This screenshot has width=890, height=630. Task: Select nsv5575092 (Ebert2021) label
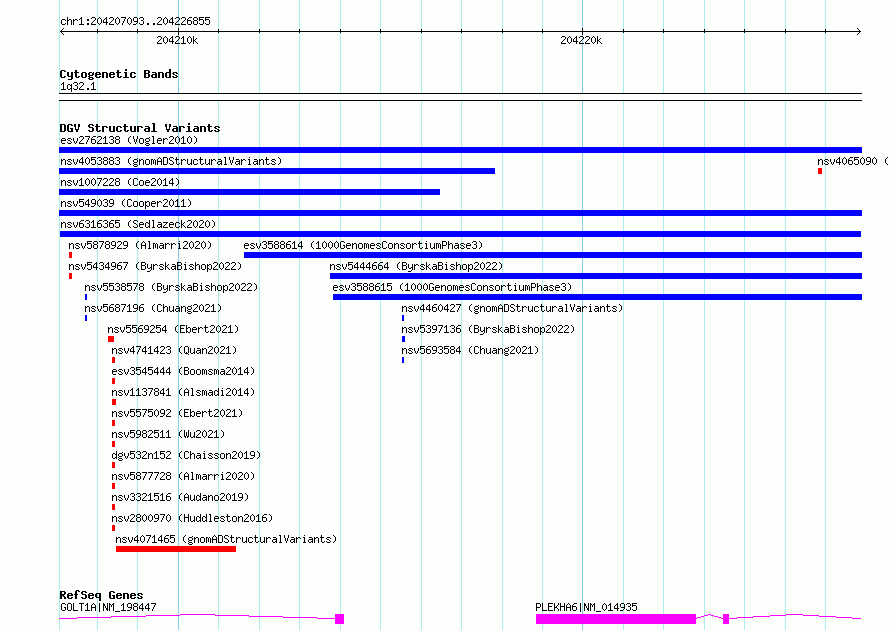coord(177,413)
